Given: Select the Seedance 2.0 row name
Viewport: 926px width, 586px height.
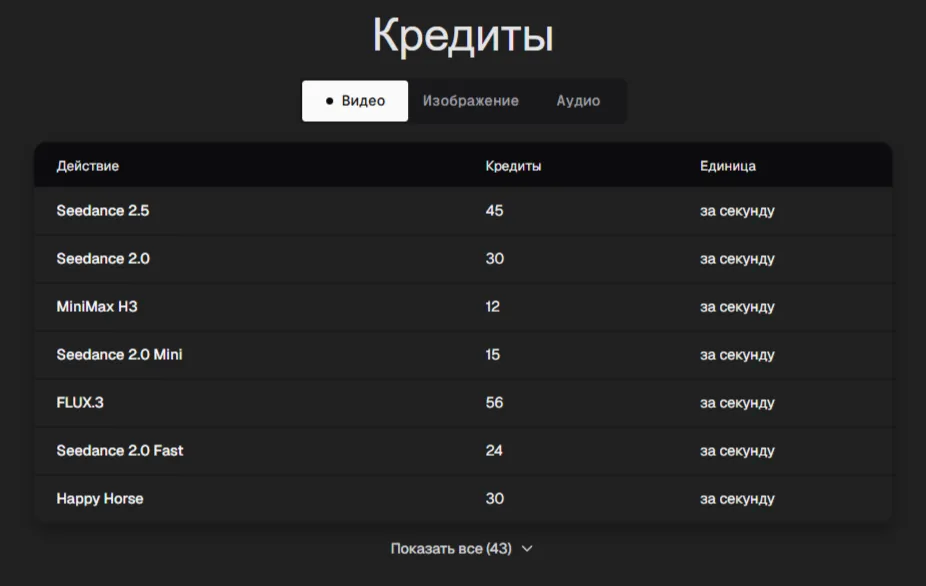Looking at the screenshot, I should [103, 259].
